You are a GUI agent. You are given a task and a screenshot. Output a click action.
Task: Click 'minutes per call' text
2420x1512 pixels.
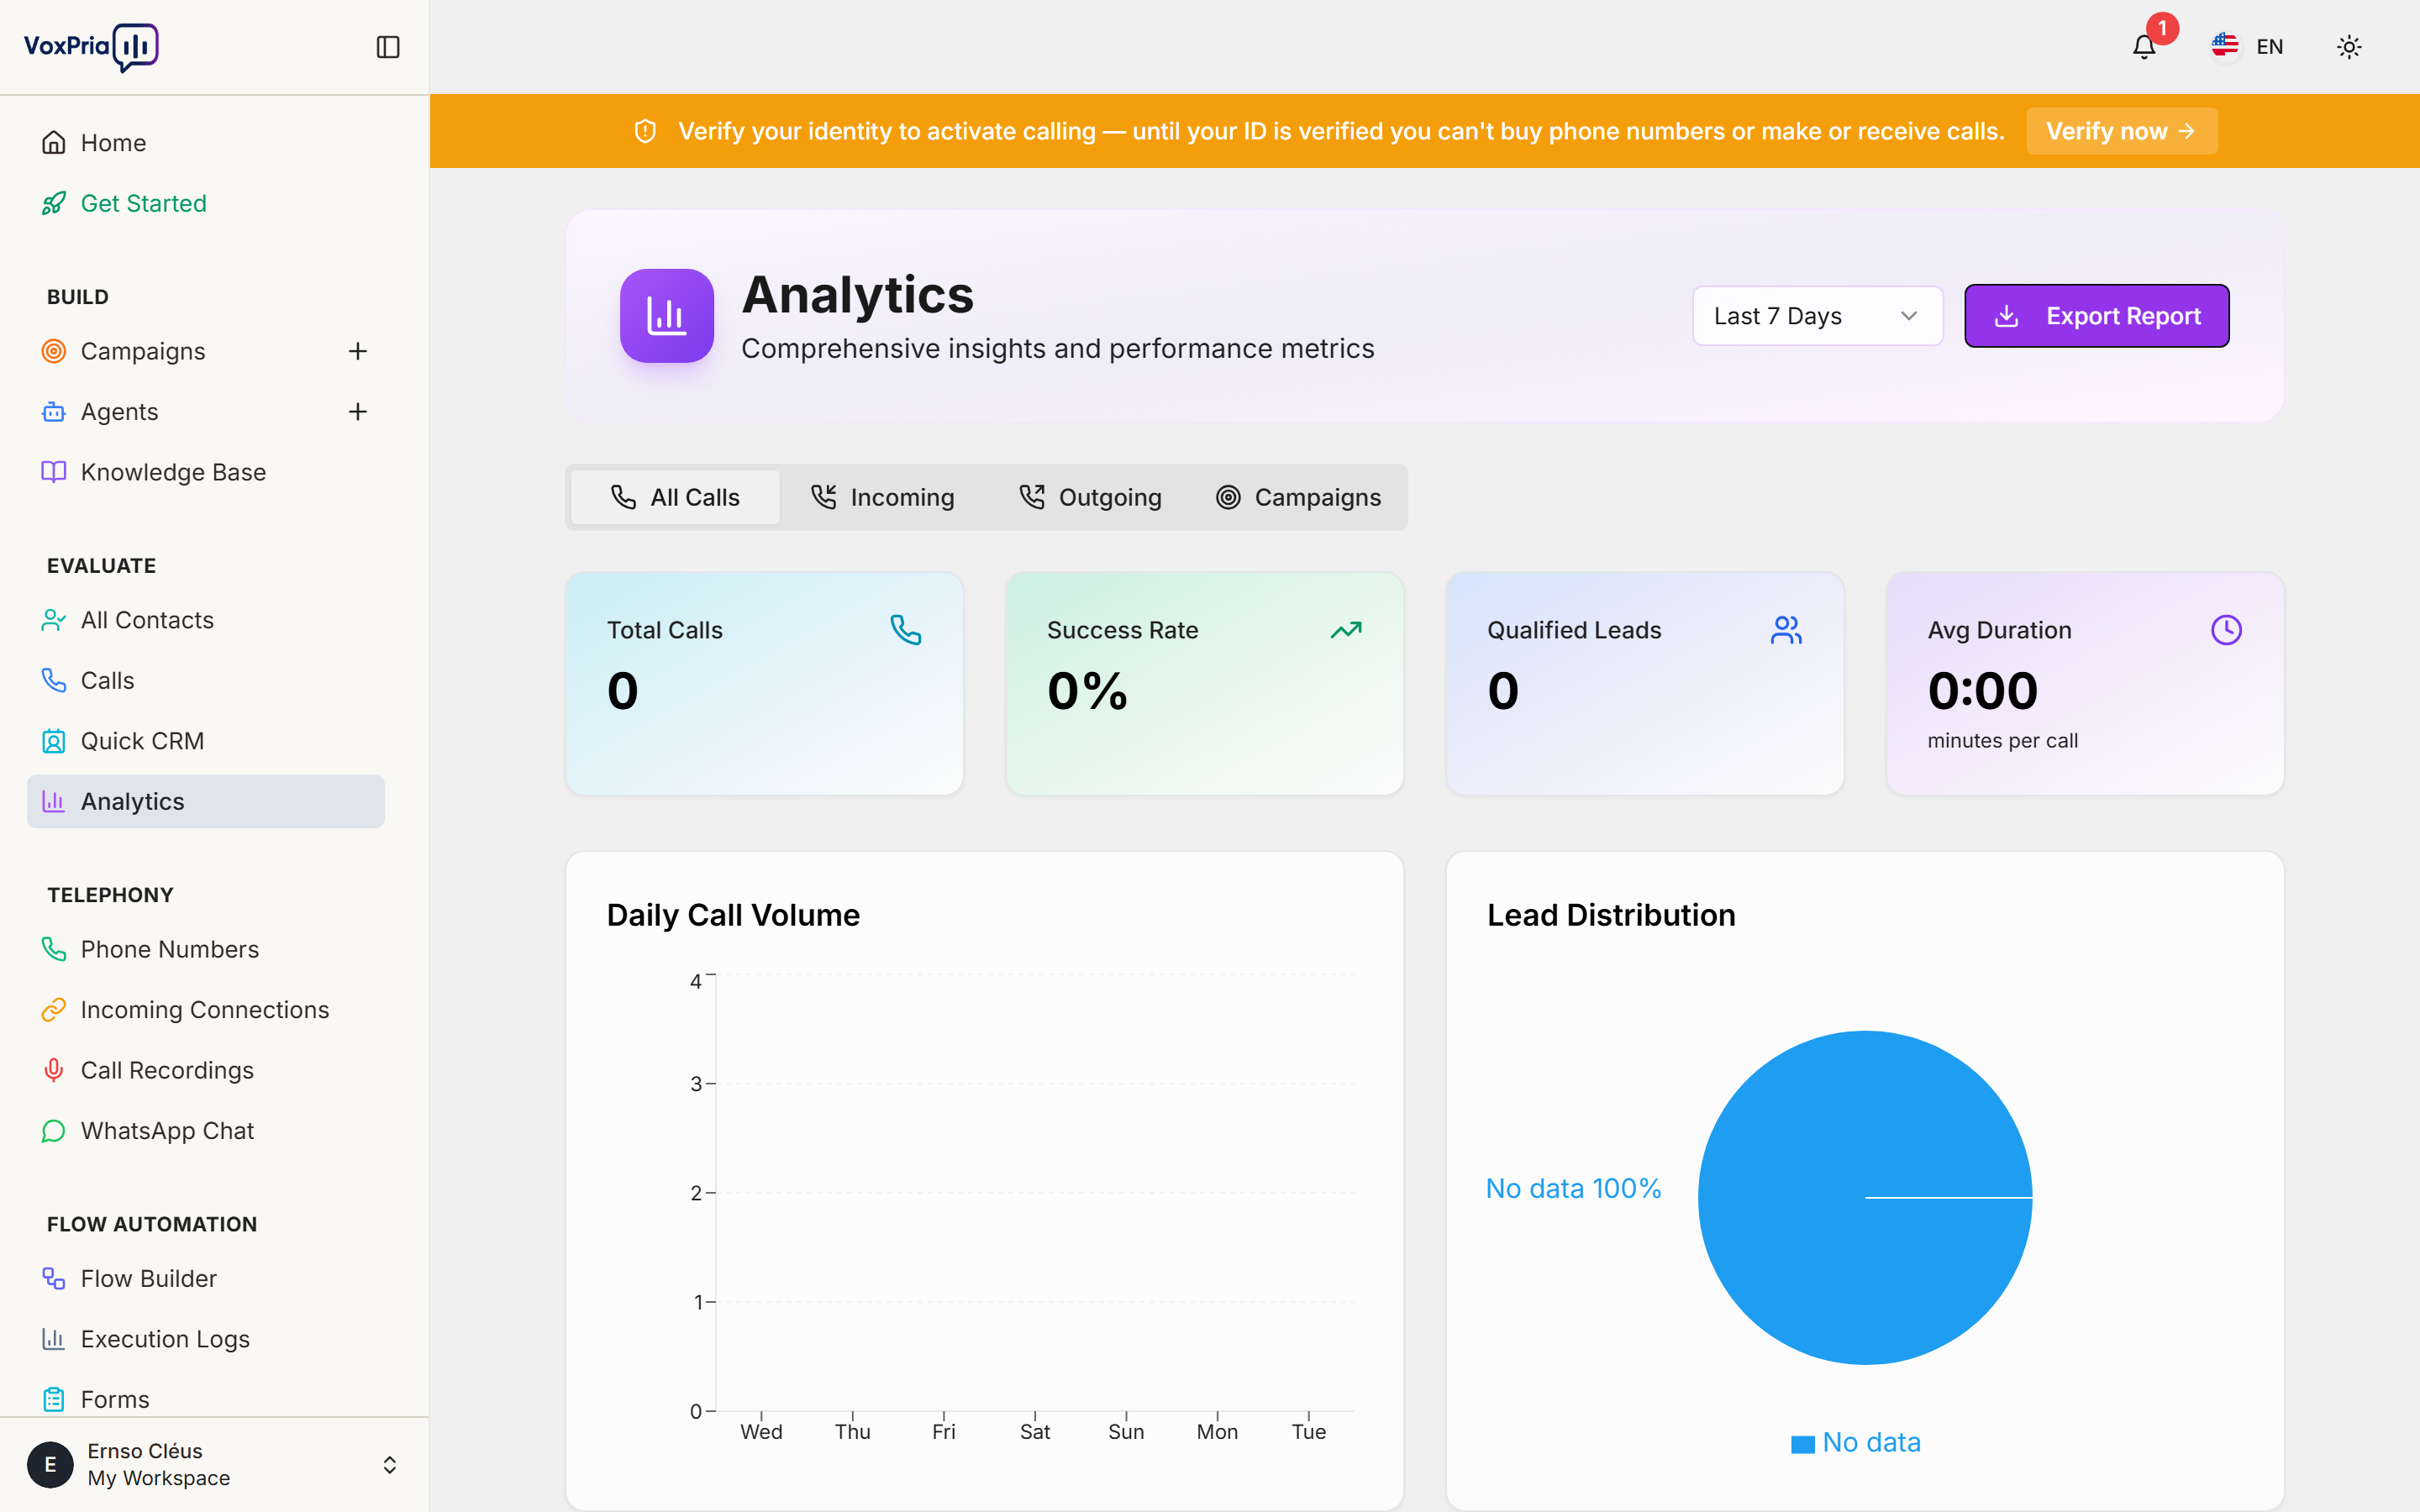click(2002, 741)
